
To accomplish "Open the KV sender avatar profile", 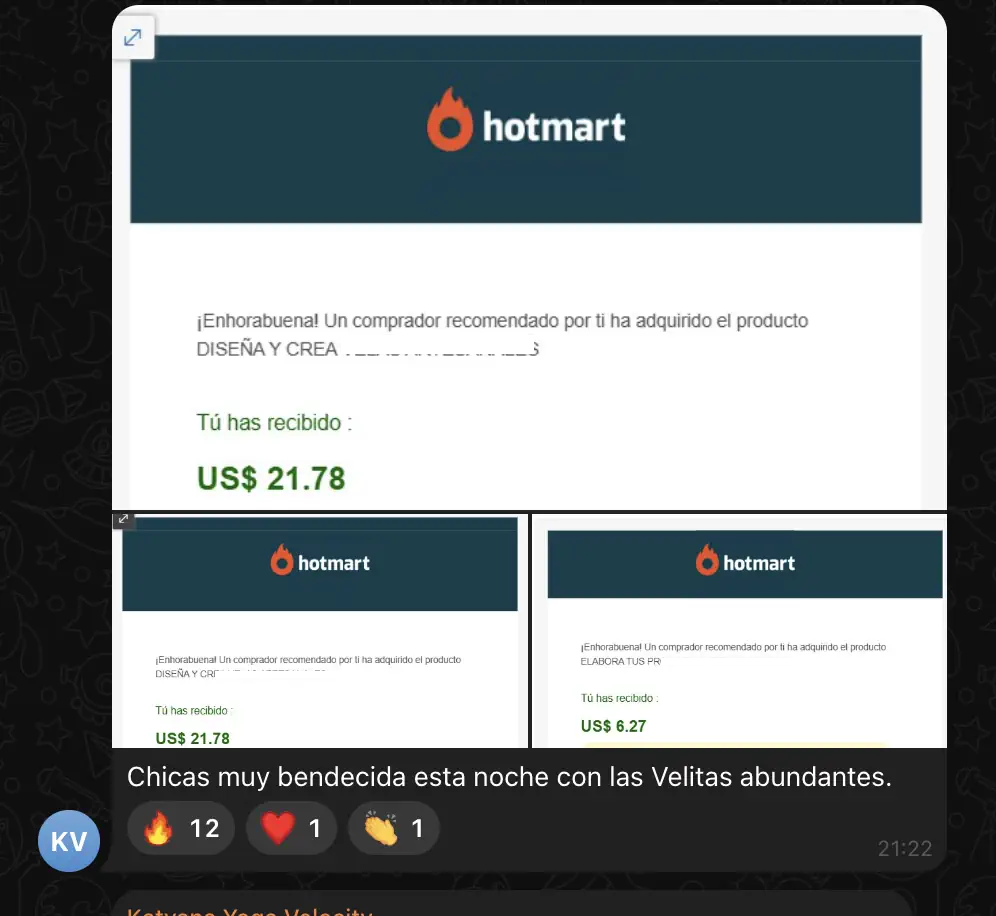I will [69, 840].
